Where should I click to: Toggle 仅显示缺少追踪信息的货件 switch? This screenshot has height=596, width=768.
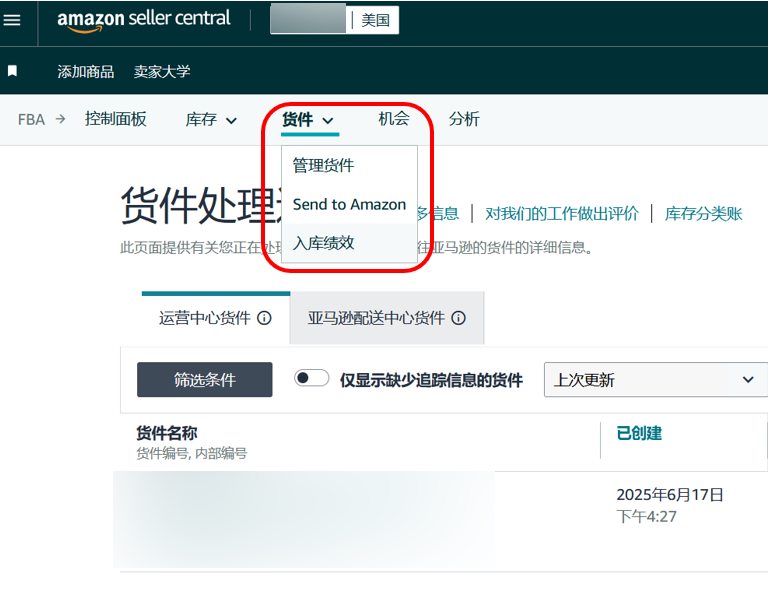(312, 378)
